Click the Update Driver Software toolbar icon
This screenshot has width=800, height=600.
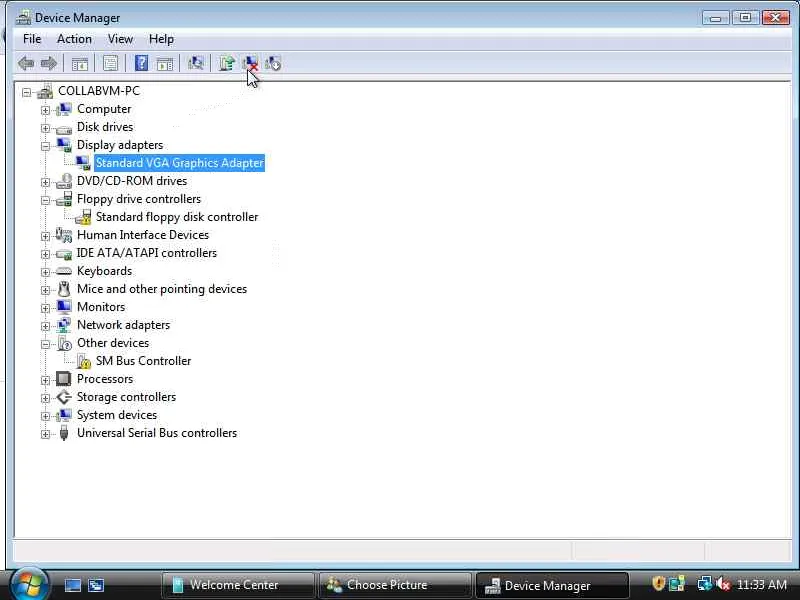227,63
